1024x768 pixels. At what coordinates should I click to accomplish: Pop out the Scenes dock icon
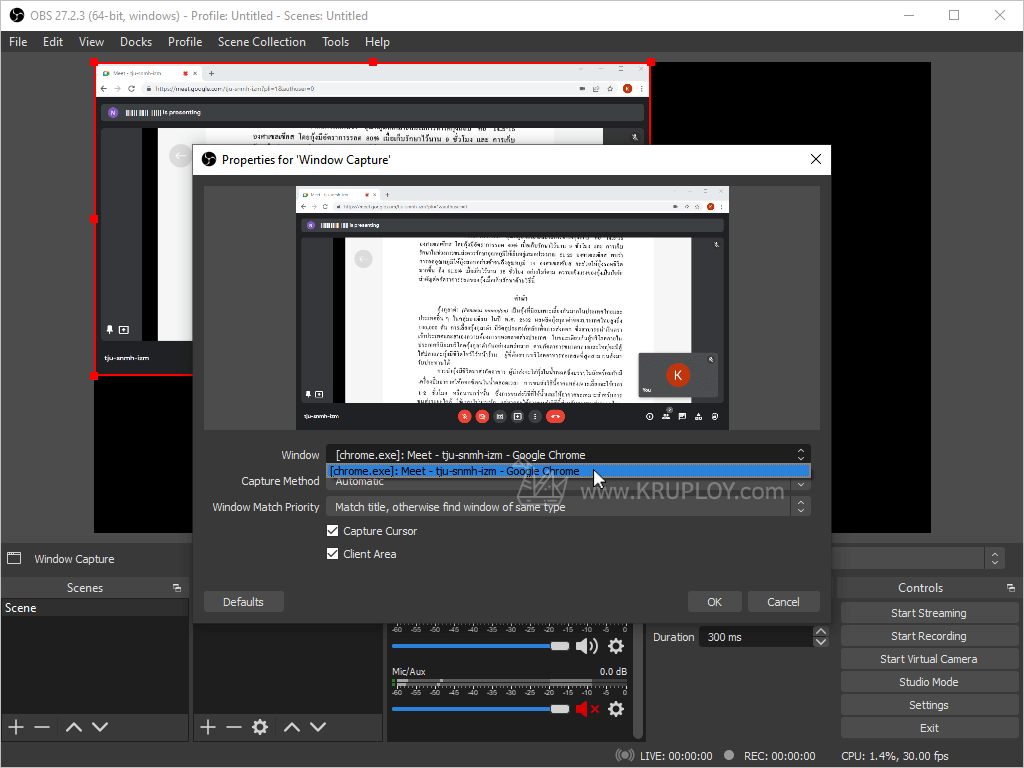pyautogui.click(x=176, y=588)
